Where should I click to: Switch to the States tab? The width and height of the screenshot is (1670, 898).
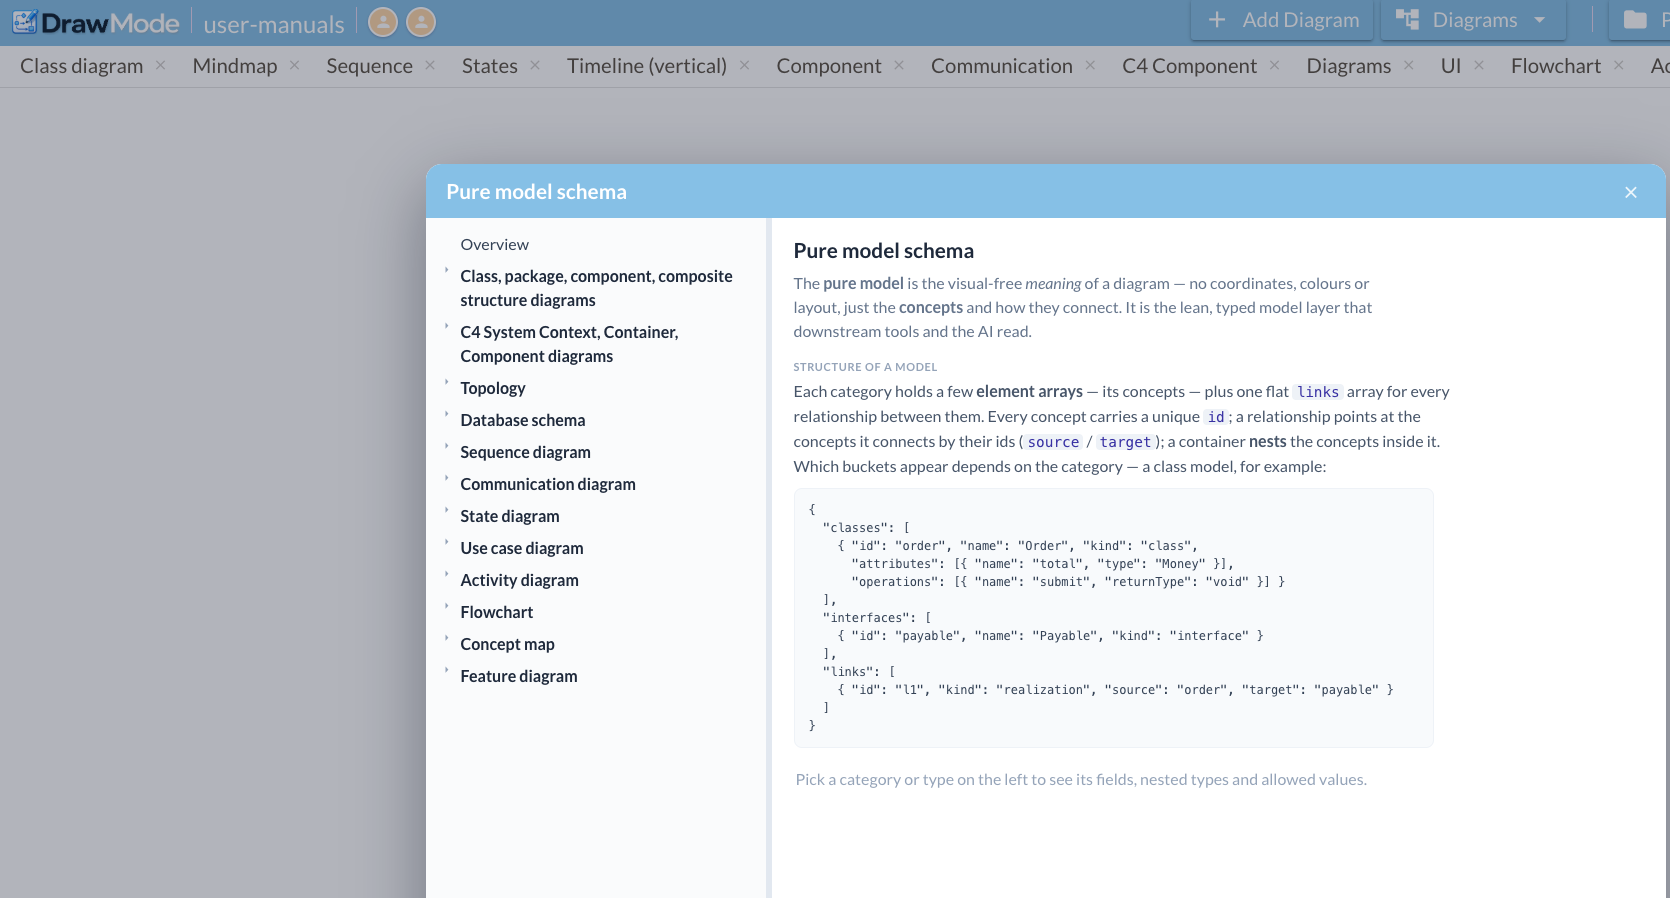point(490,66)
